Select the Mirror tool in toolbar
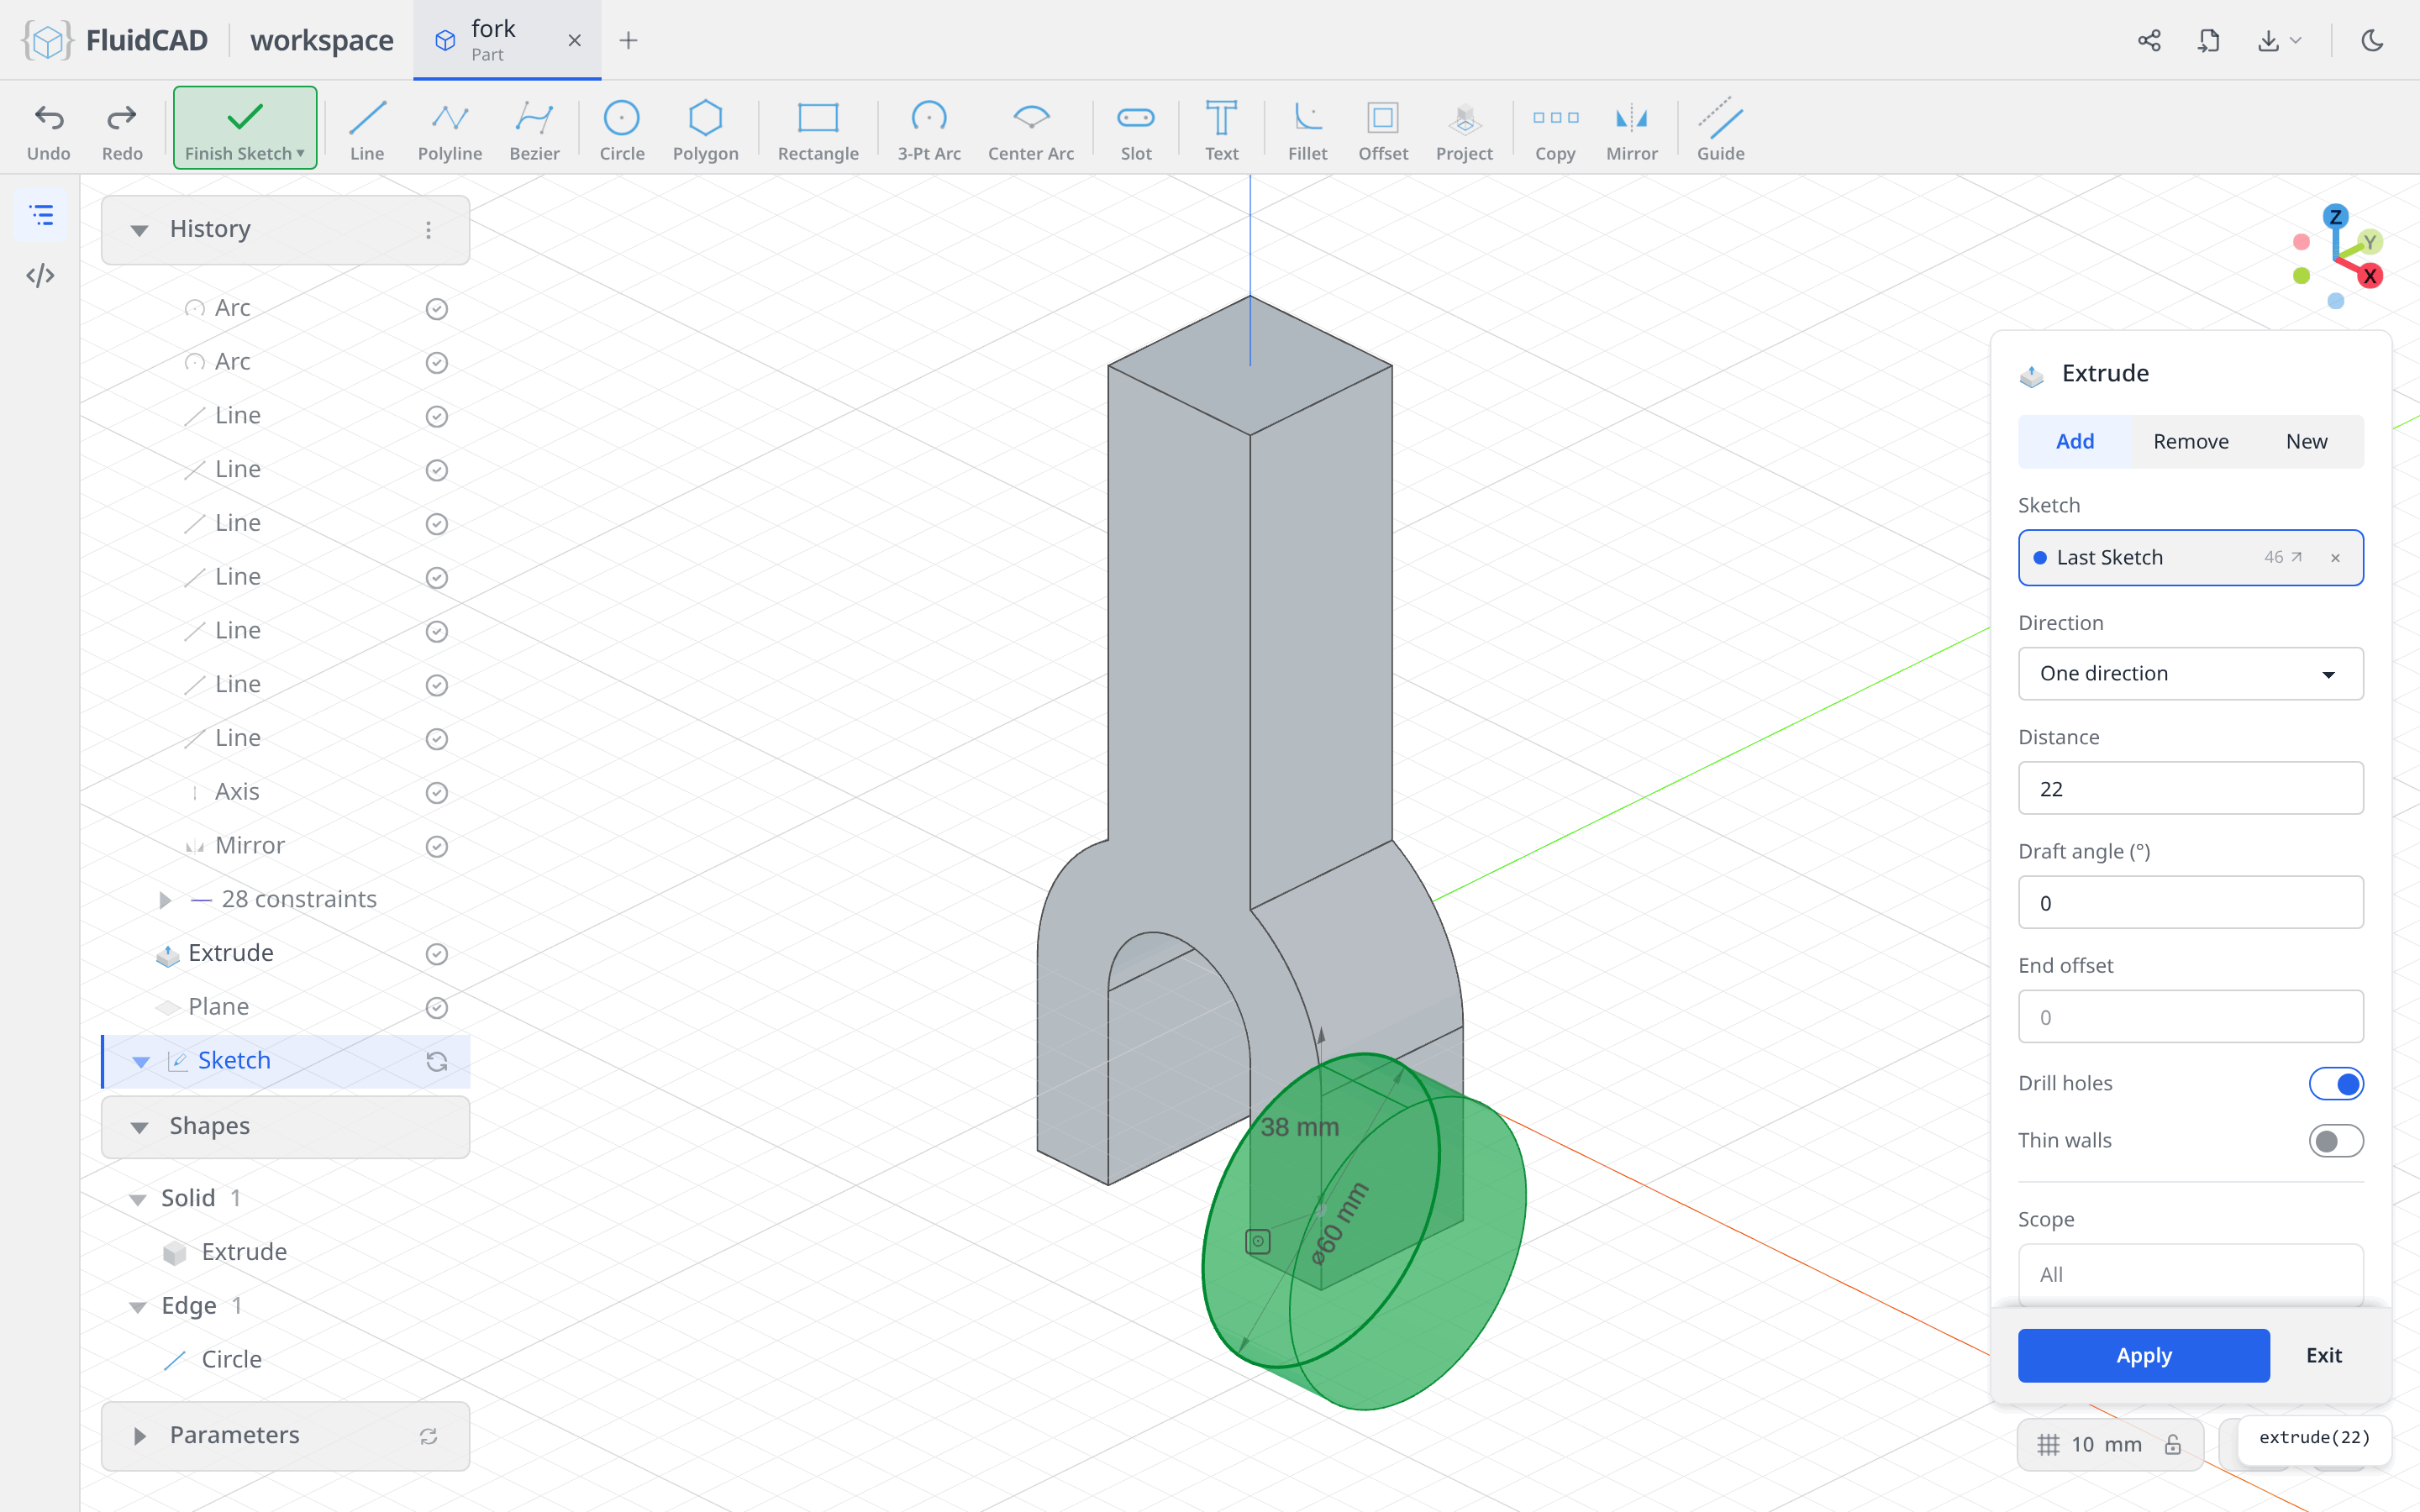Screen dimensions: 2420x1512 pyautogui.click(x=1631, y=130)
